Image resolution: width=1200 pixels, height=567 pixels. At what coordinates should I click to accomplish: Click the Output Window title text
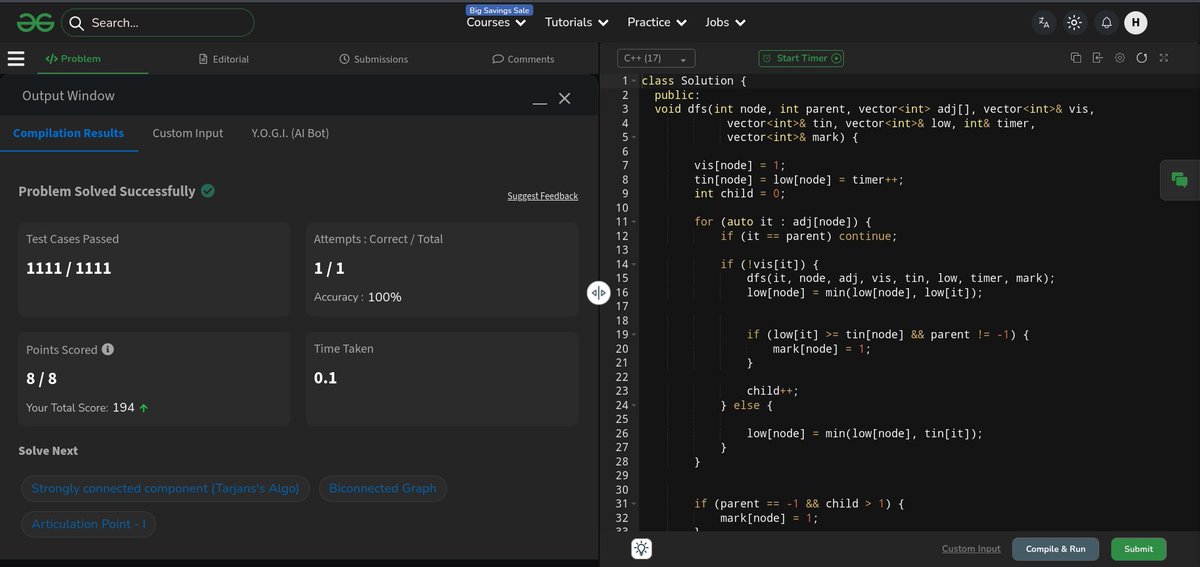68,96
